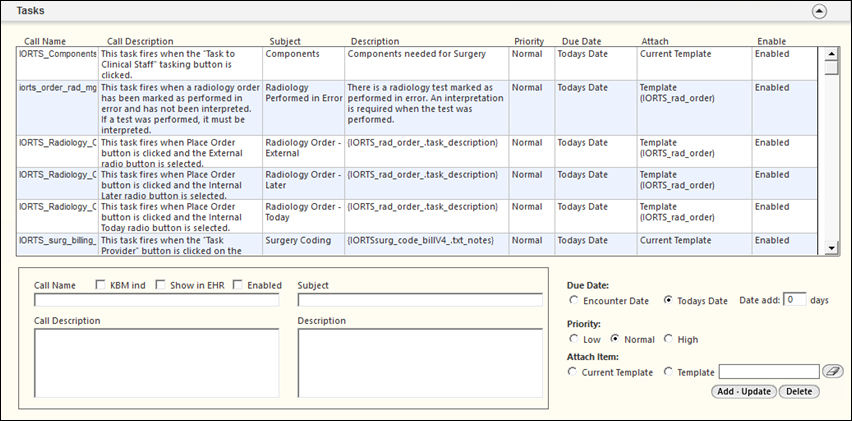Clear the template field with the eraser icon
This screenshot has height=421, width=852.
pos(832,372)
